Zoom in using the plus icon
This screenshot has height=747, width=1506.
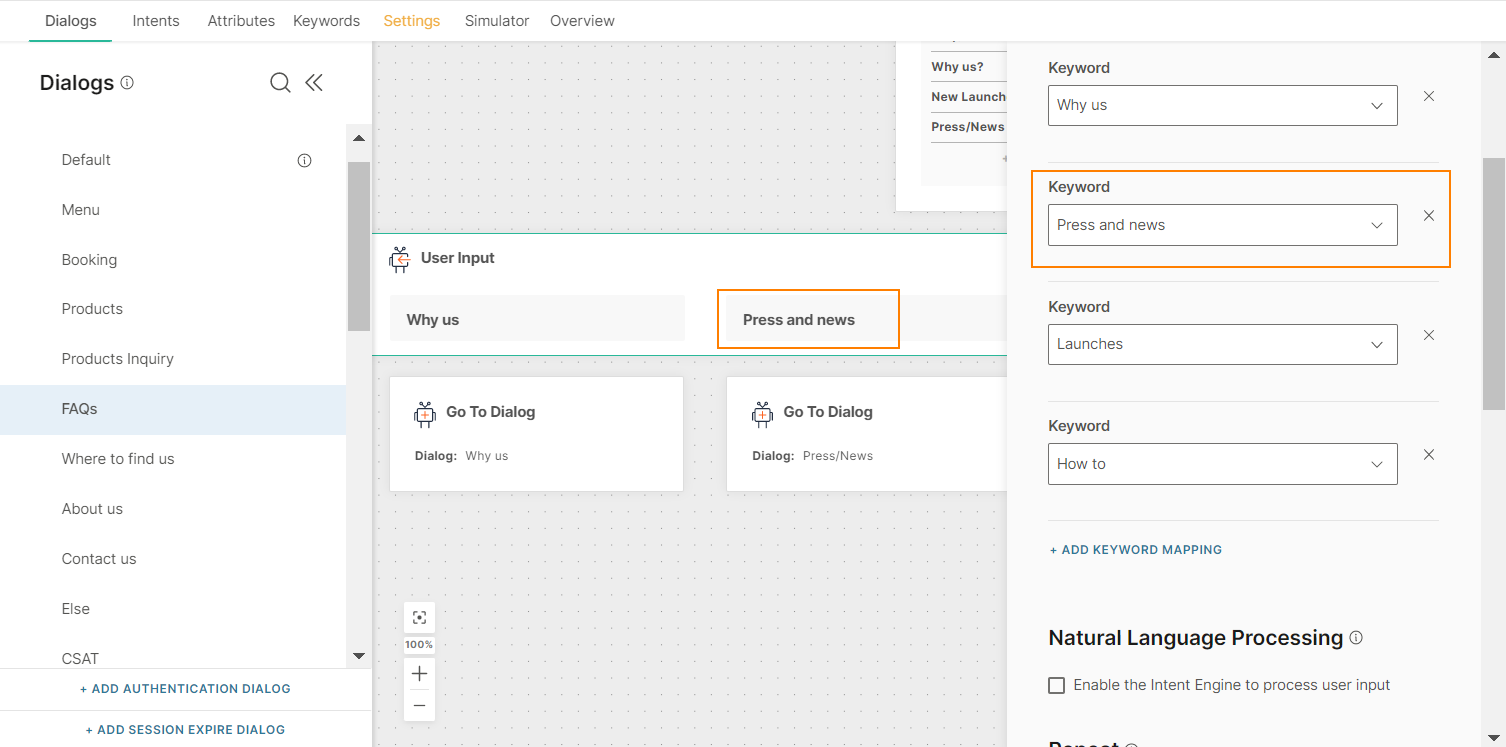point(419,673)
